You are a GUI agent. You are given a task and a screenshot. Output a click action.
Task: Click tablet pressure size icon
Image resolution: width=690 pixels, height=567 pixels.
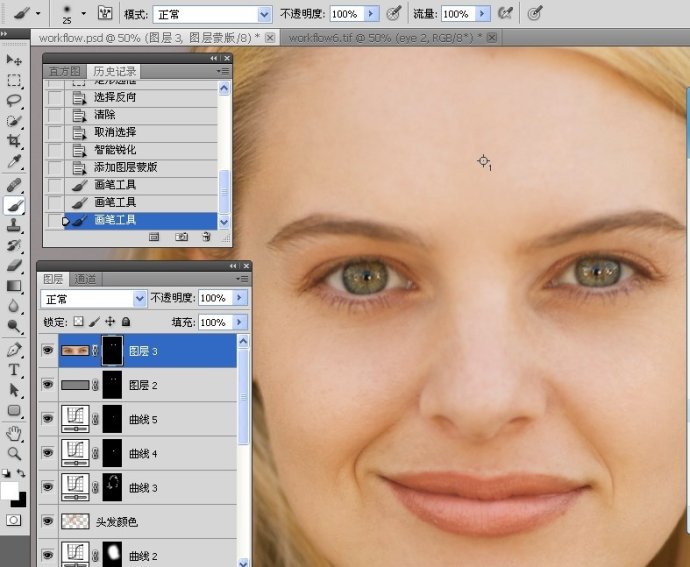point(535,13)
